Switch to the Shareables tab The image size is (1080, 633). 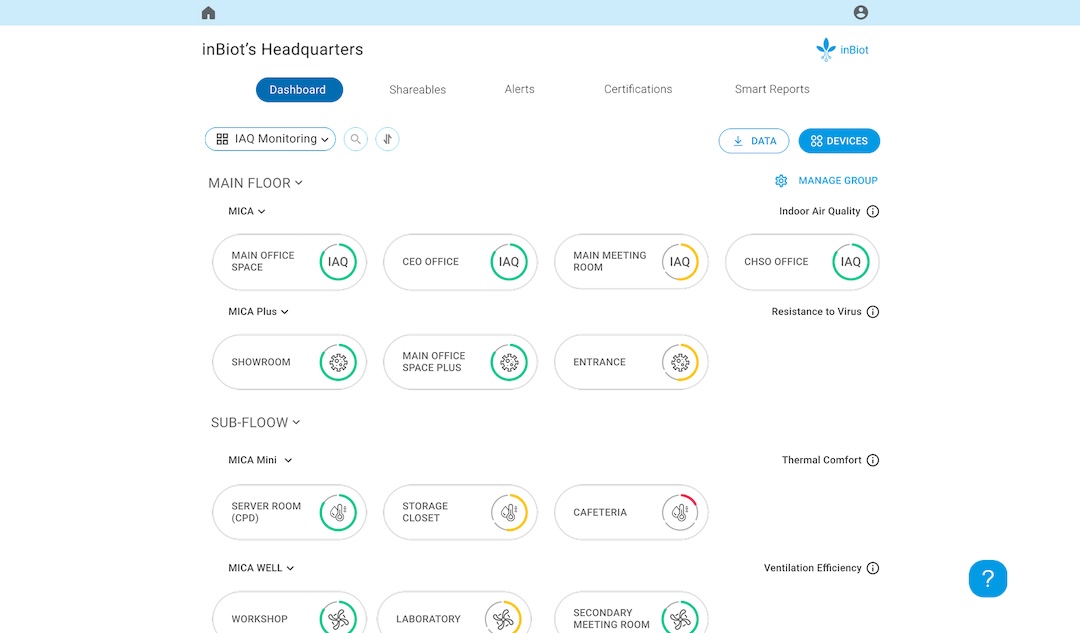[417, 90]
